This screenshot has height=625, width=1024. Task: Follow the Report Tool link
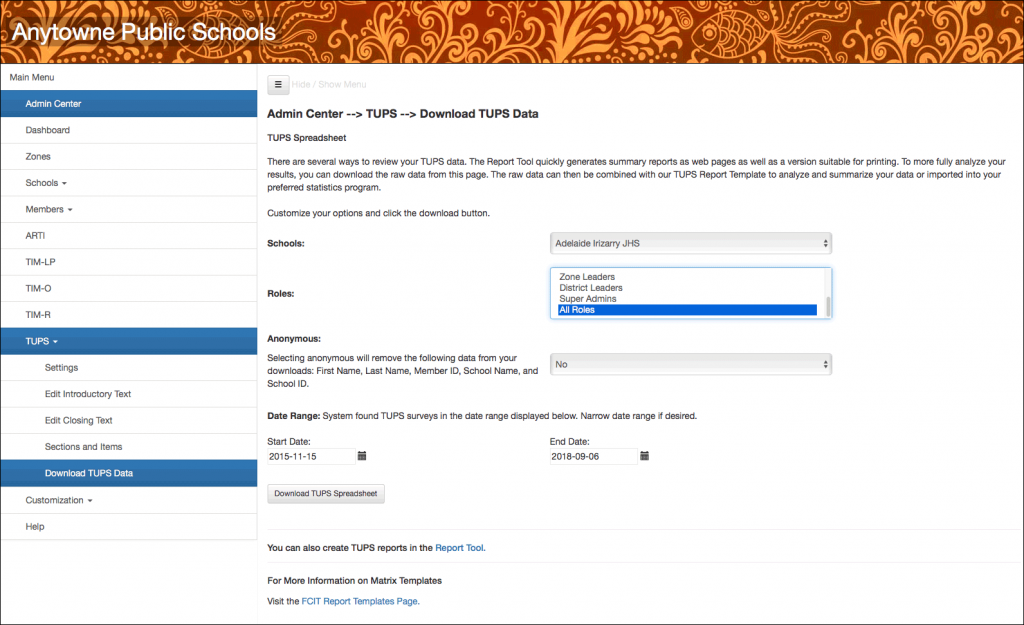(459, 548)
